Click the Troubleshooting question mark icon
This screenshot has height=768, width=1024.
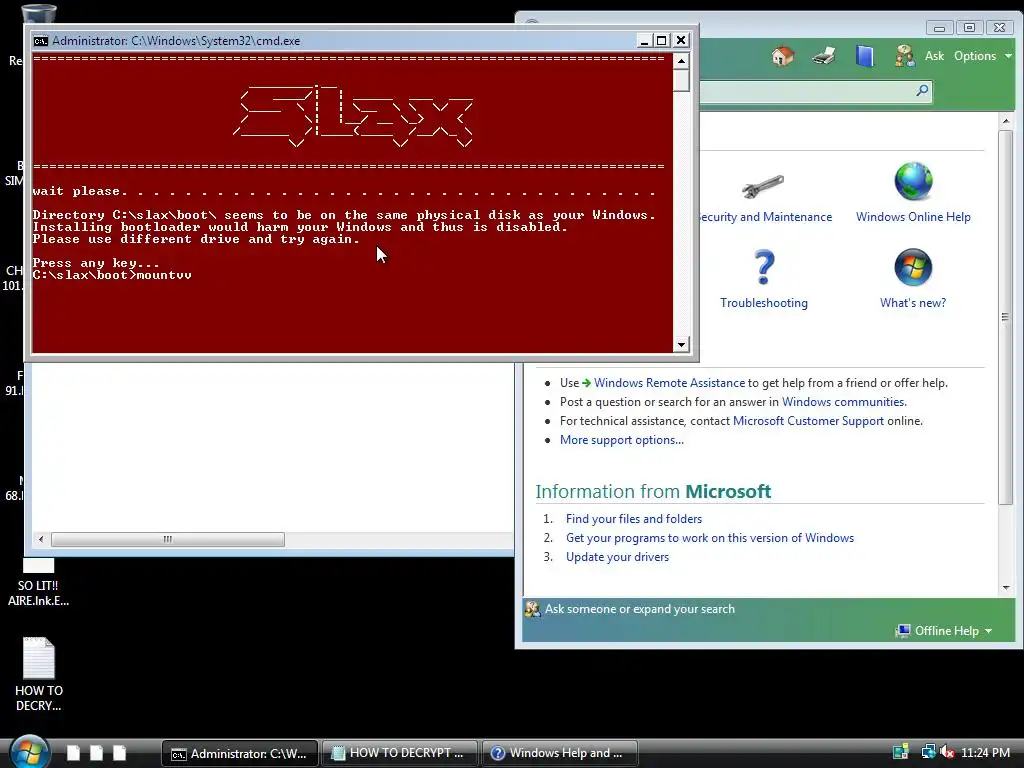pyautogui.click(x=763, y=267)
